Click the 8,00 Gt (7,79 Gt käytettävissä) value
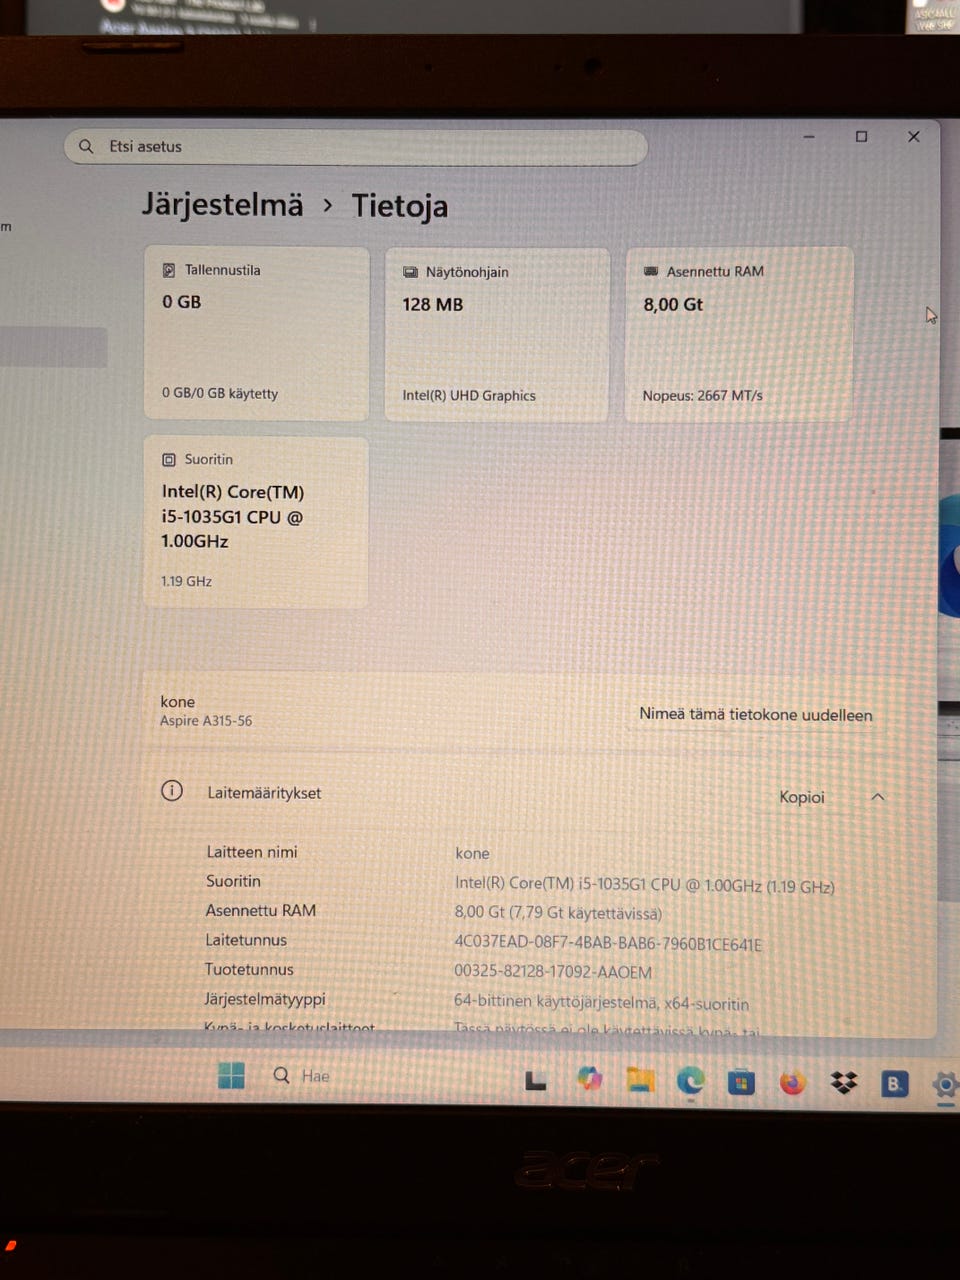960x1280 pixels. (x=558, y=913)
